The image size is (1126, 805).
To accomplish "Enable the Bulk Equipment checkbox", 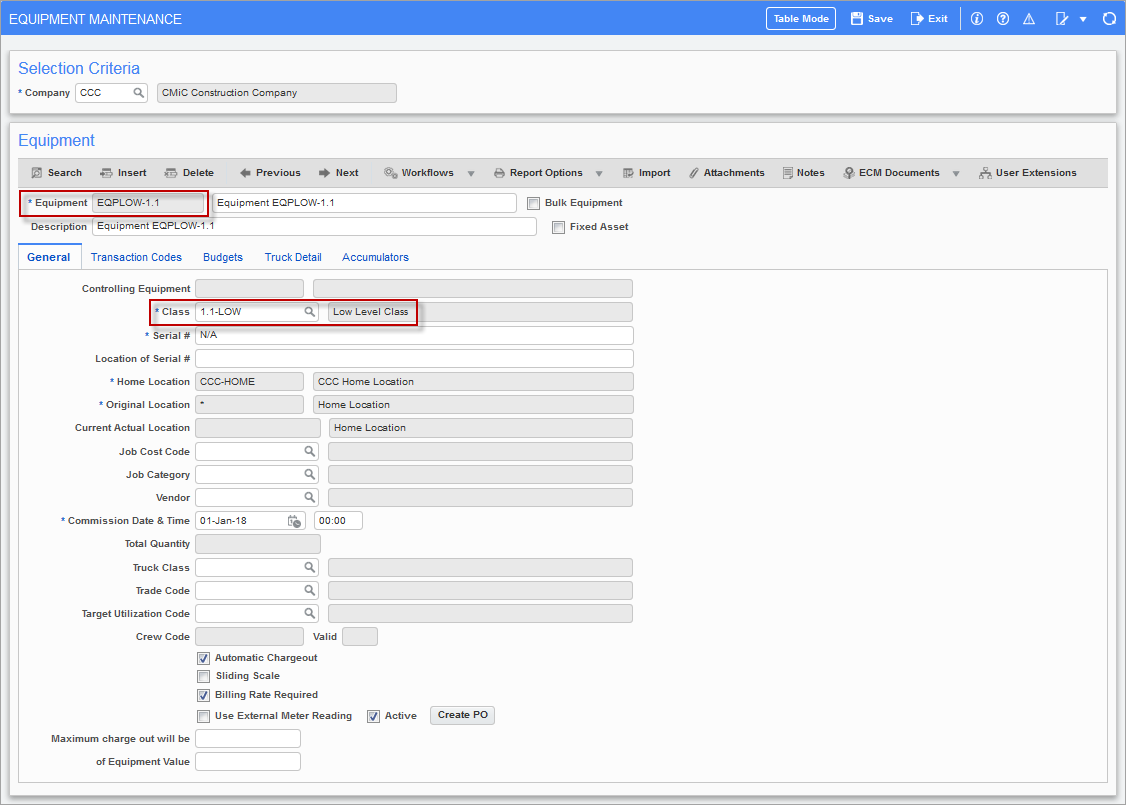I will tap(534, 203).
